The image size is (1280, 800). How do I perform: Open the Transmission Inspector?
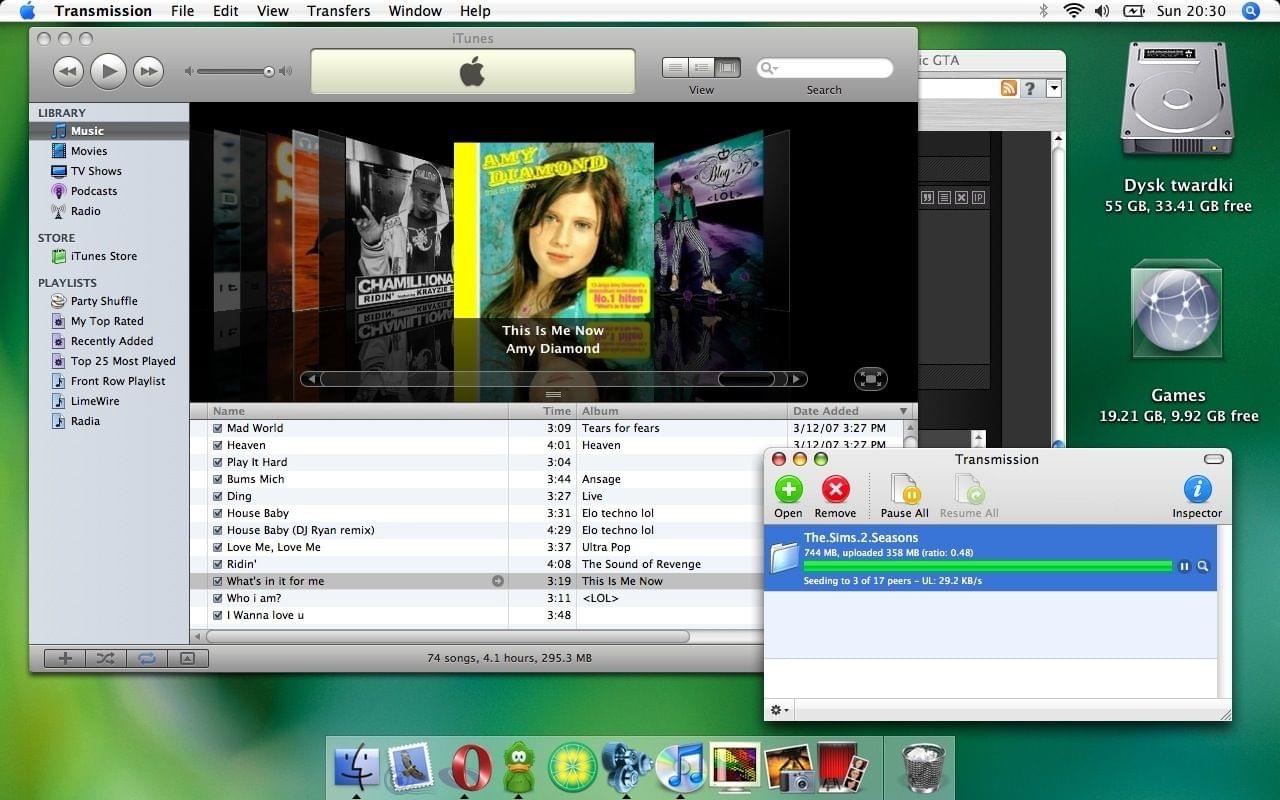pos(1197,496)
